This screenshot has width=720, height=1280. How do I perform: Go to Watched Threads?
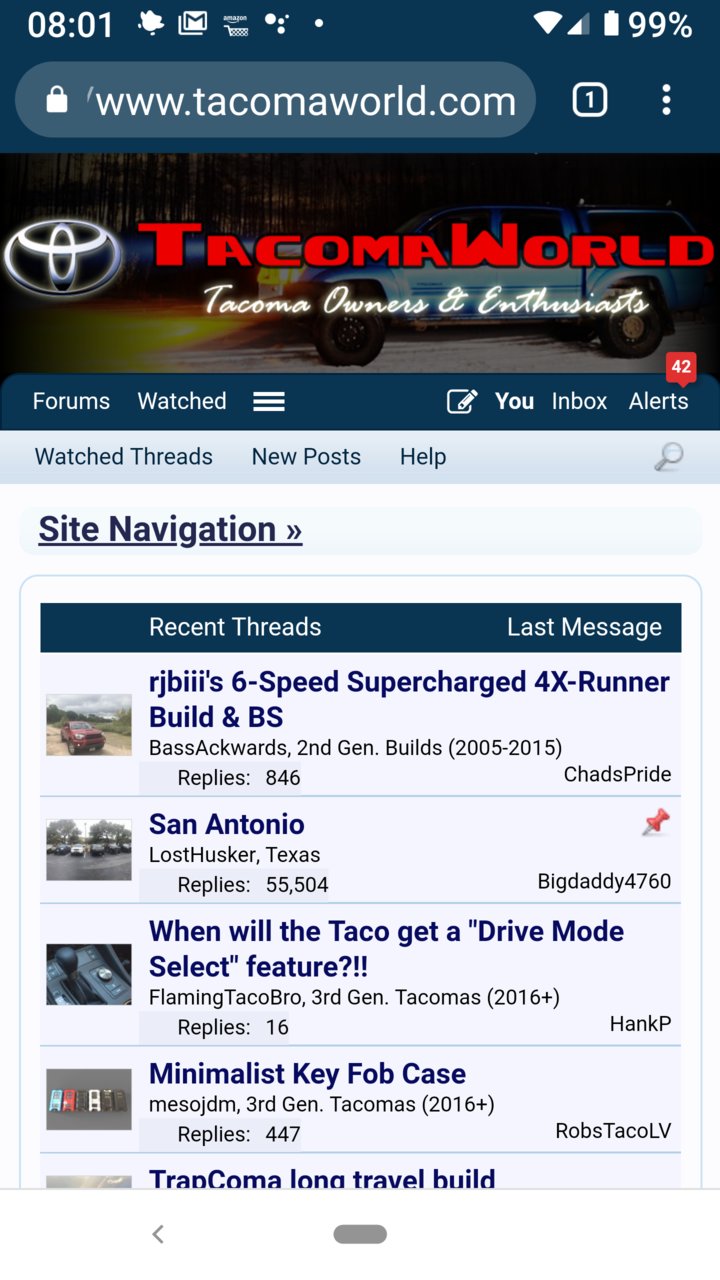[x=124, y=457]
